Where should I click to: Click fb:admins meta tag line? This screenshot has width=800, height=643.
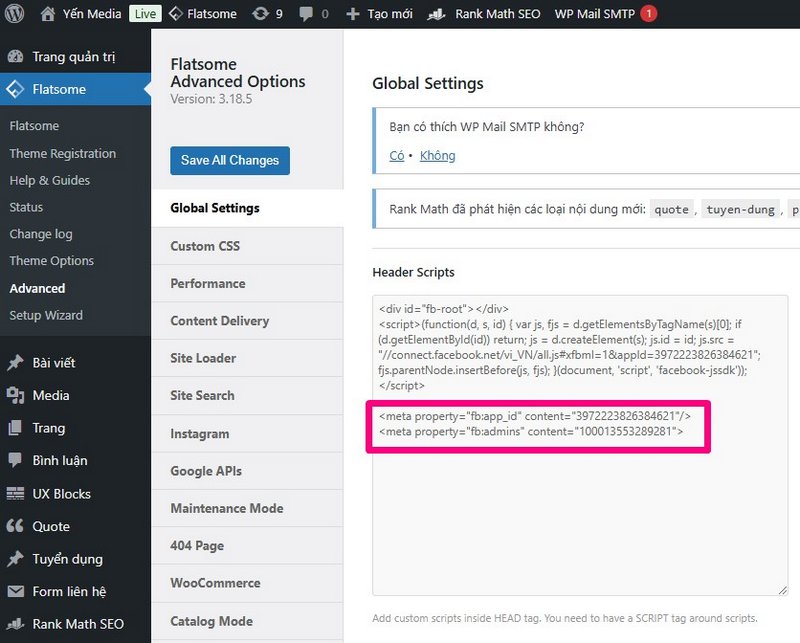pyautogui.click(x=531, y=432)
